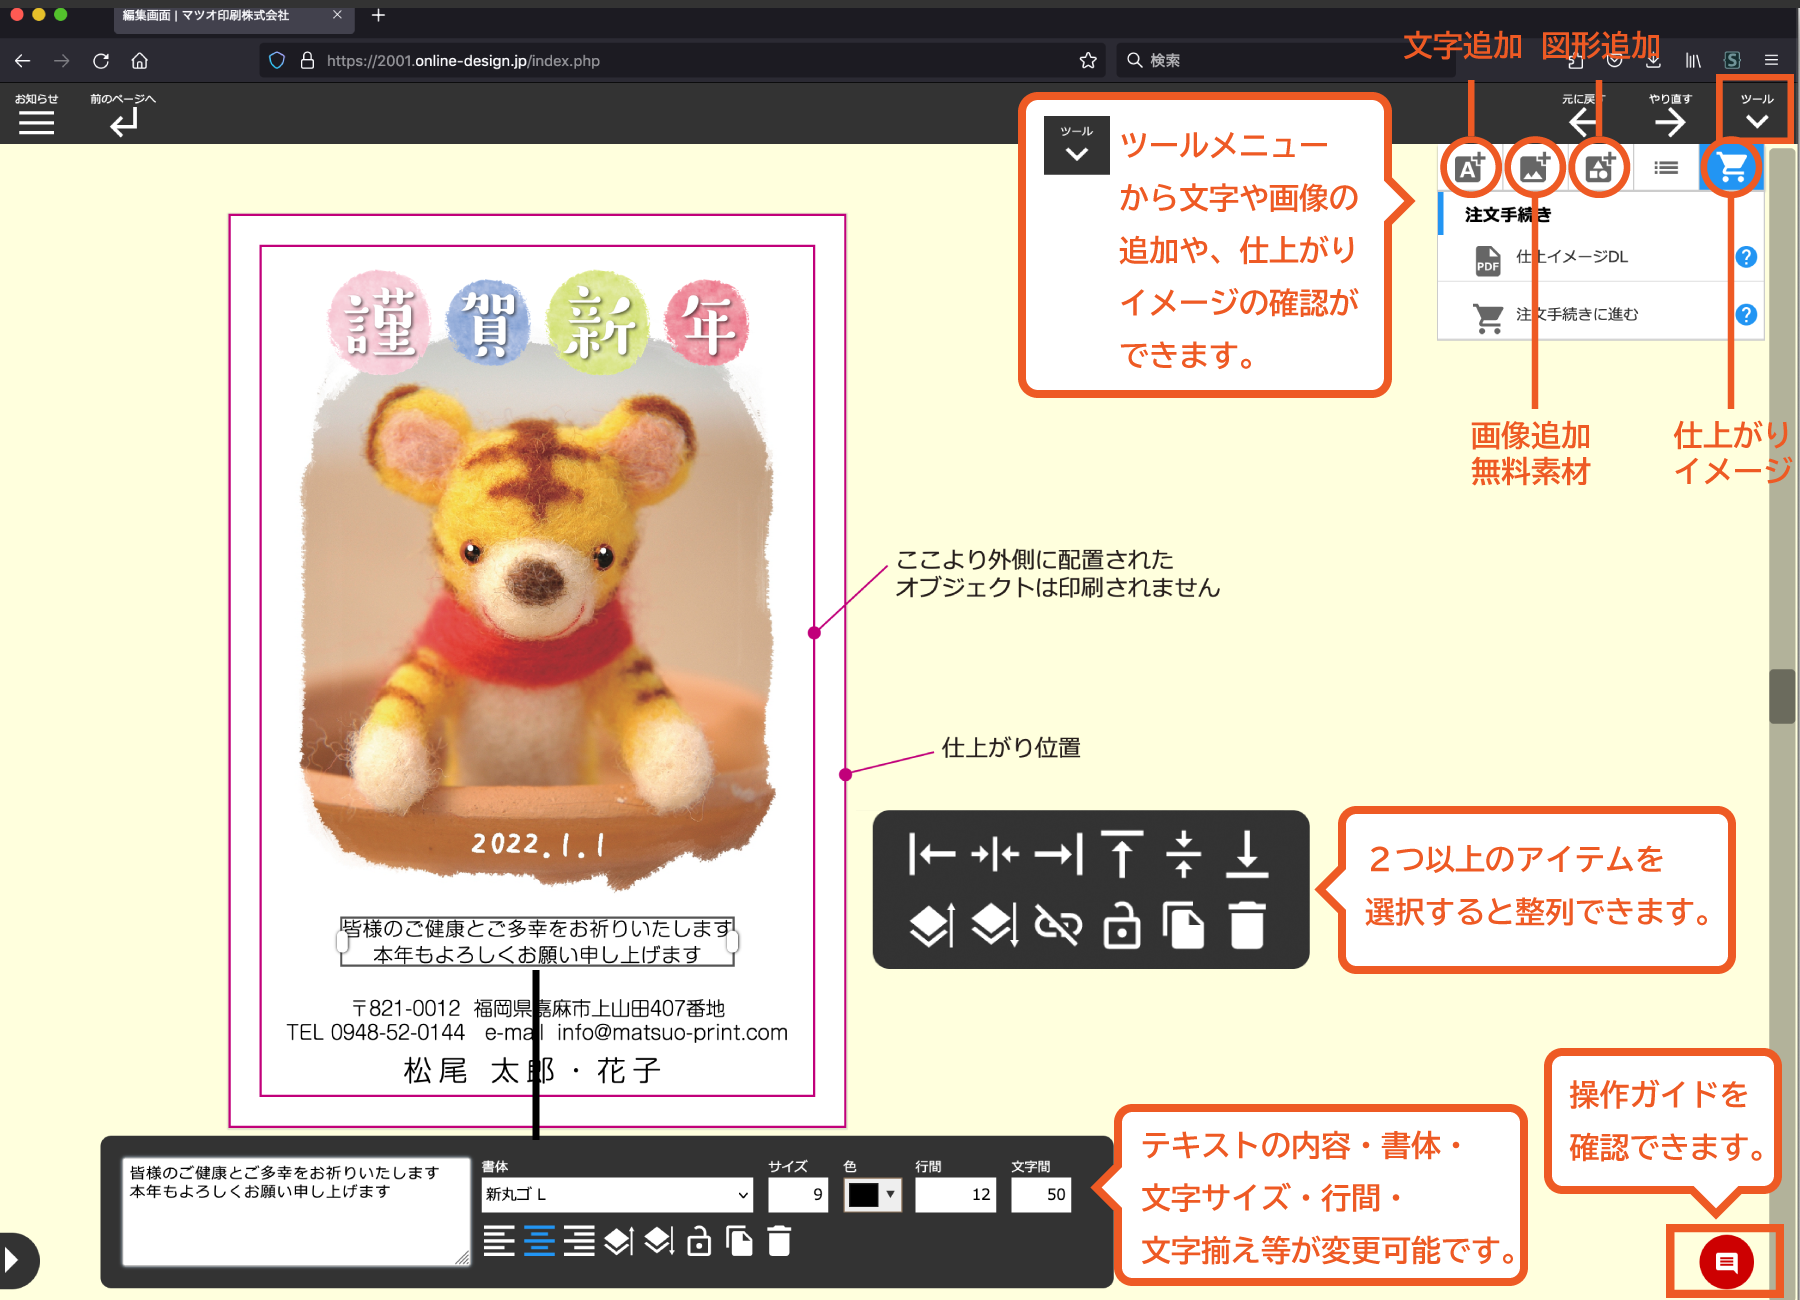Screen dimensions: 1800x1300
Task: Download 仕上イメージDL PDF
Action: point(1572,257)
